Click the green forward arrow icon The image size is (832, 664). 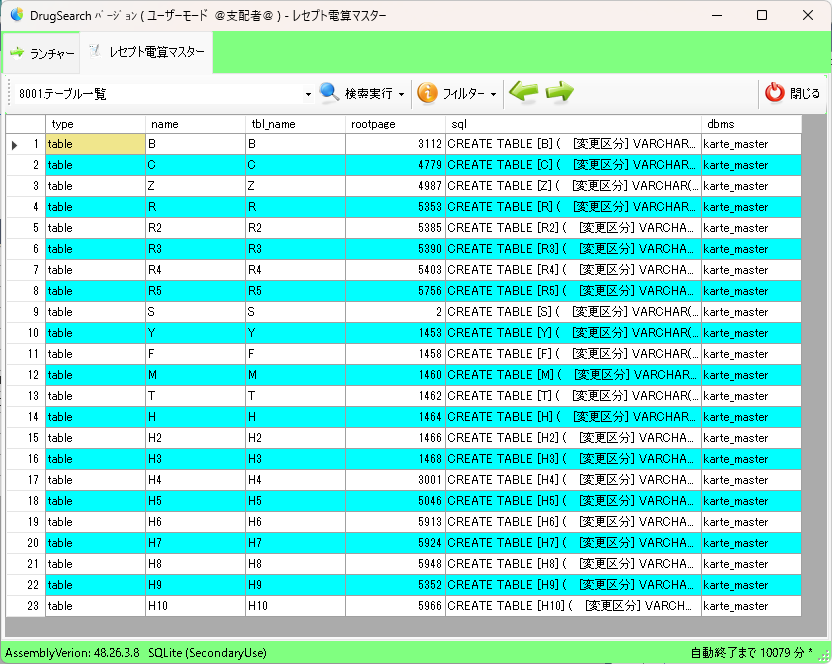559,92
